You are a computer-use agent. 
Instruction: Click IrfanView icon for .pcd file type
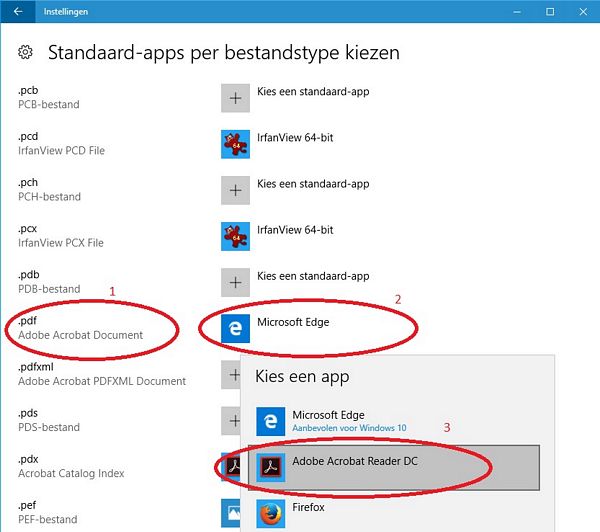235,144
